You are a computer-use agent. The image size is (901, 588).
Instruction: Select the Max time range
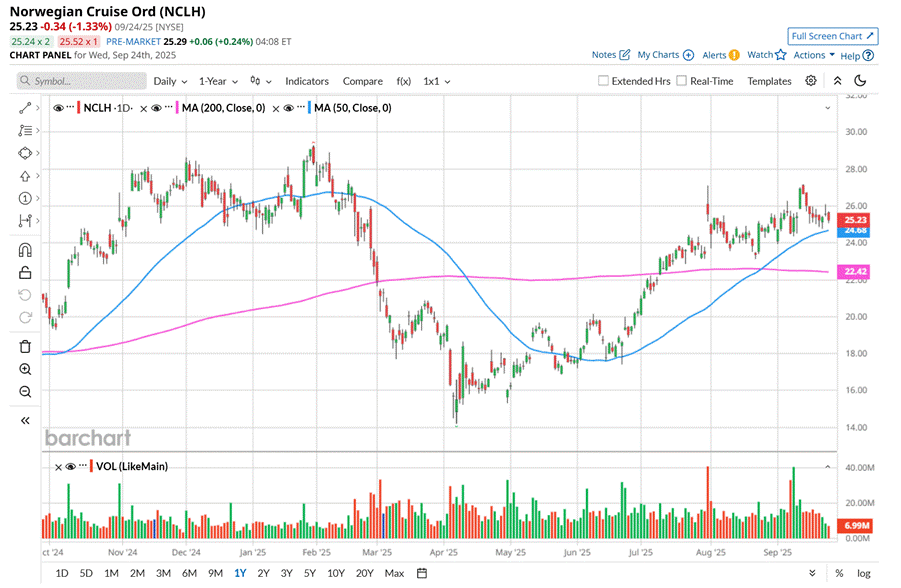pos(394,573)
